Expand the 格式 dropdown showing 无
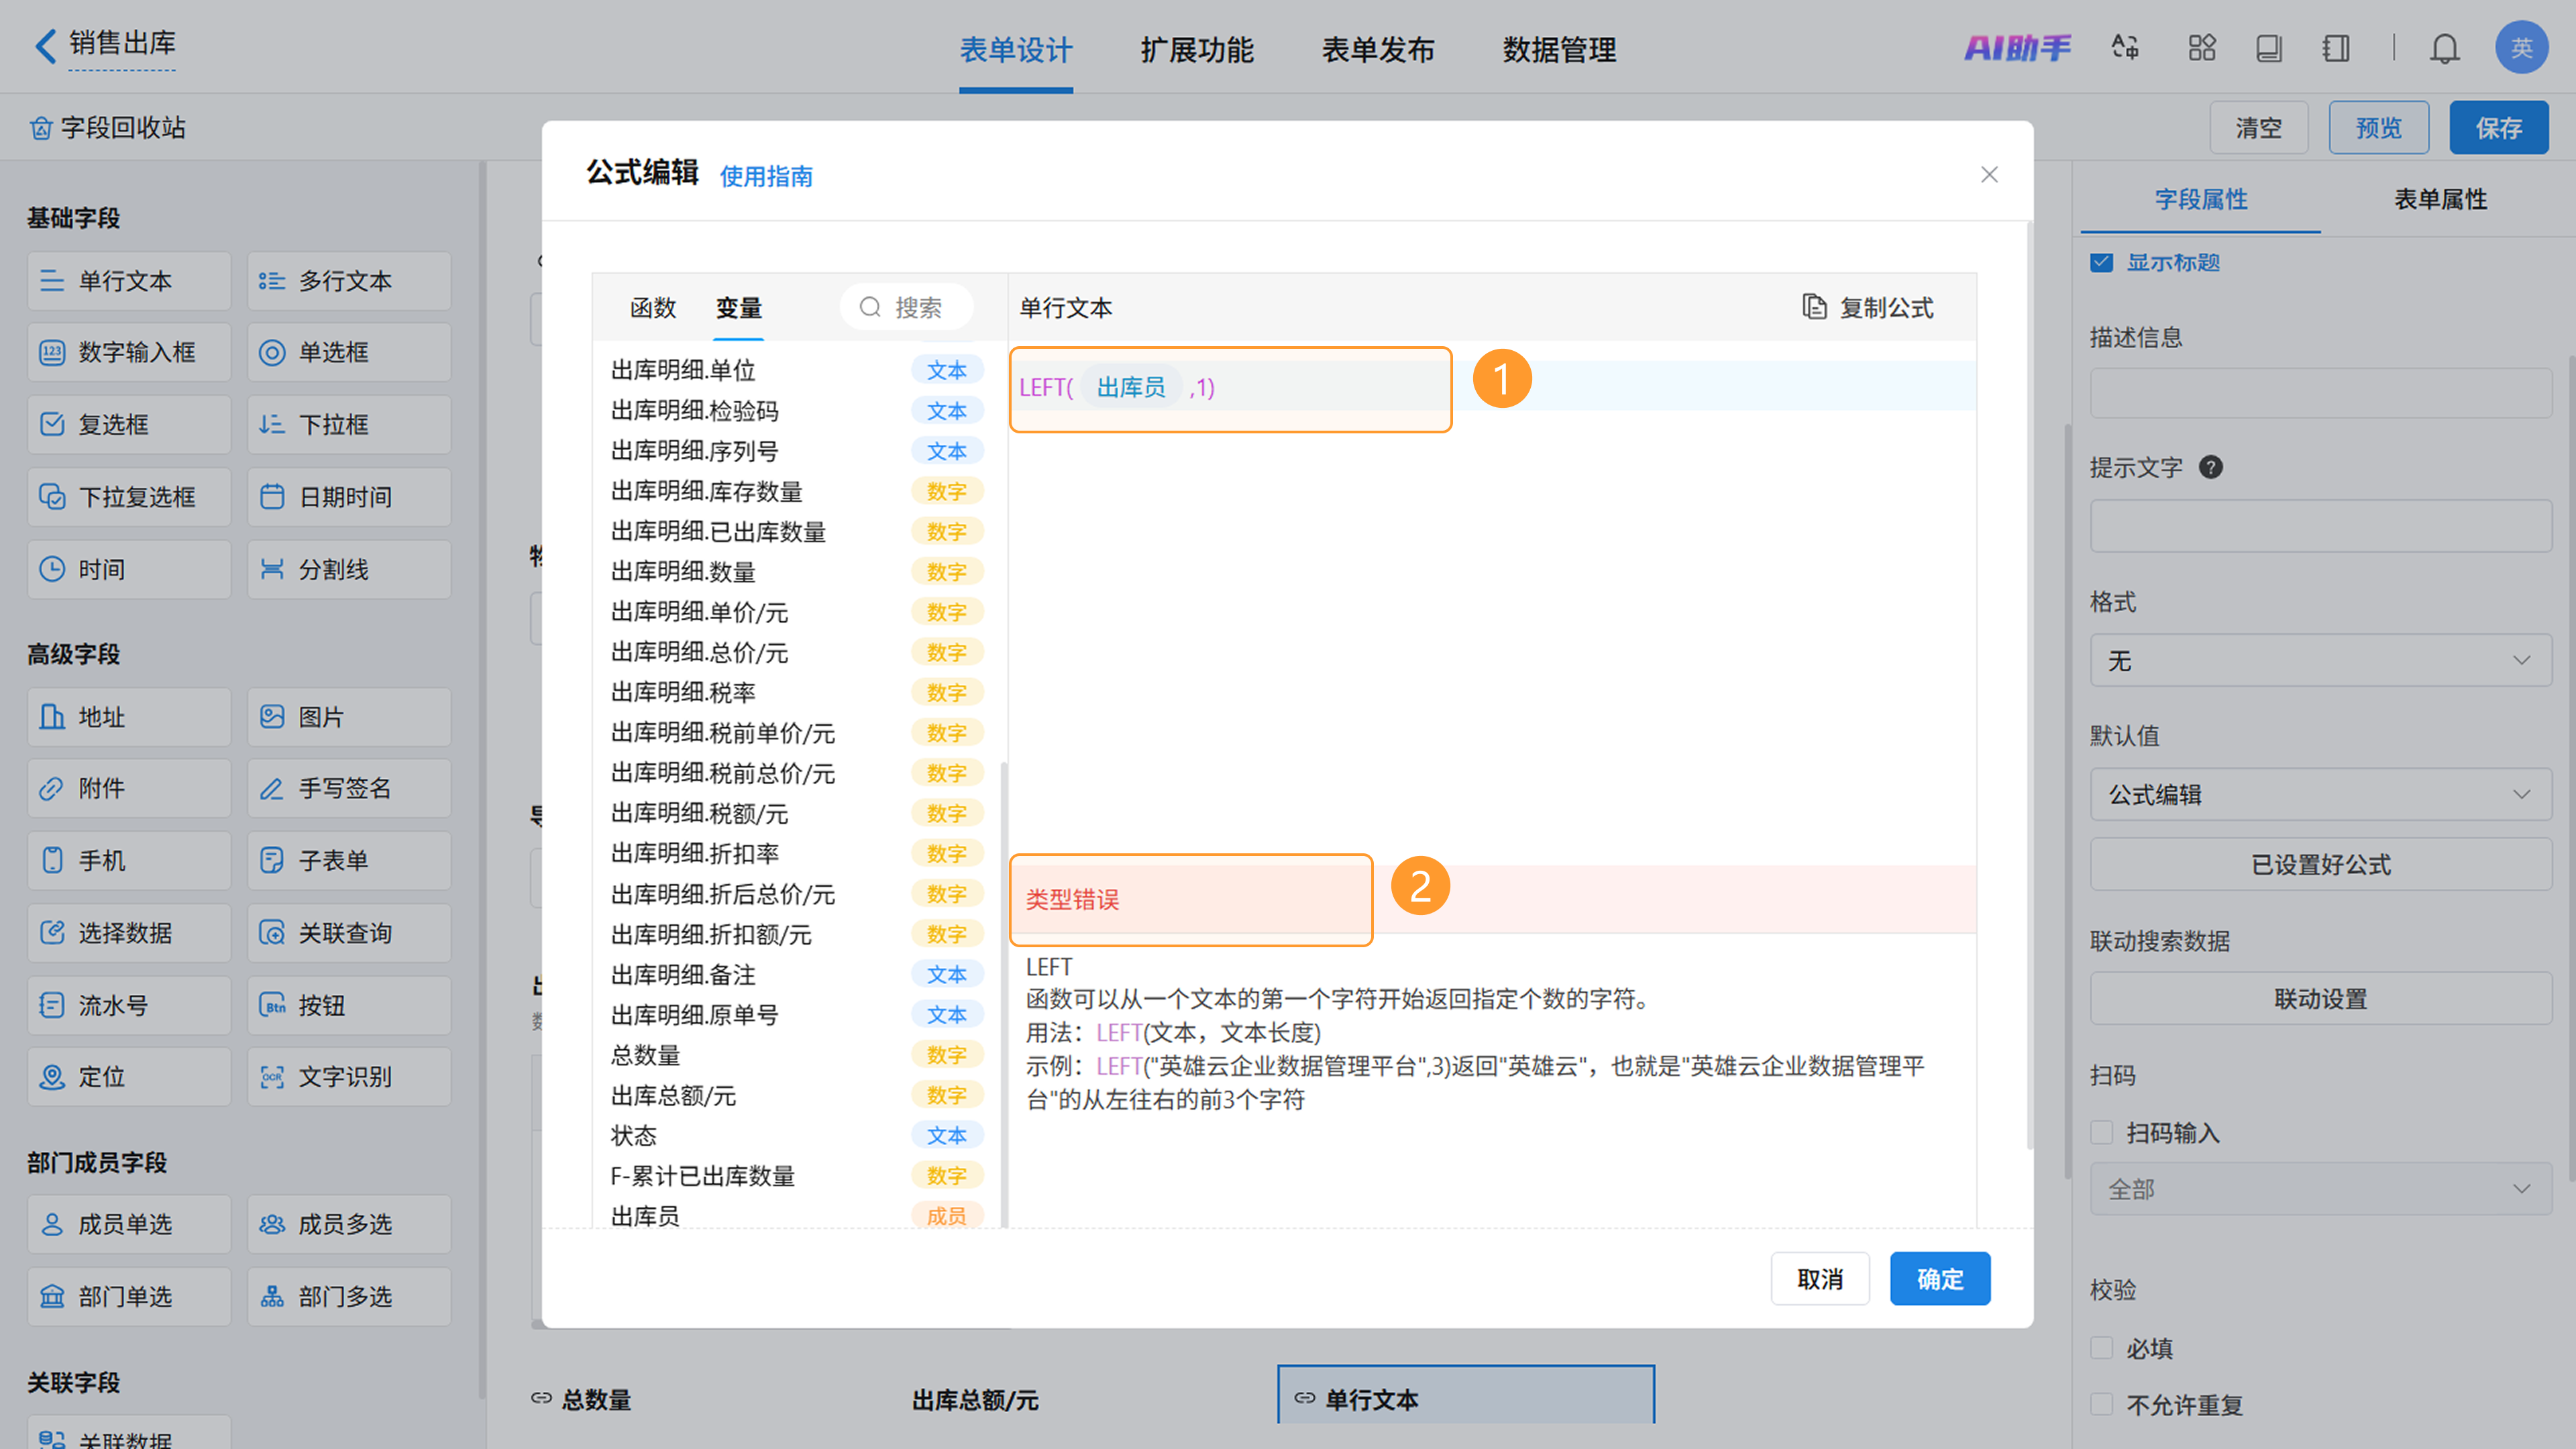 tap(2320, 660)
